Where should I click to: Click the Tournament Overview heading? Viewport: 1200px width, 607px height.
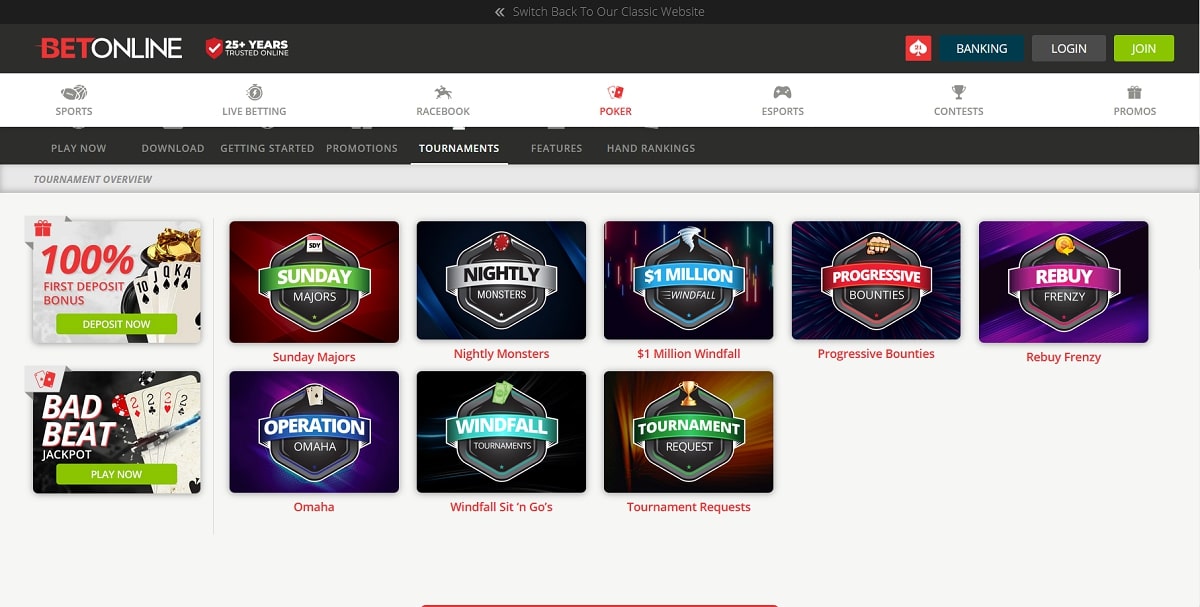[93, 179]
